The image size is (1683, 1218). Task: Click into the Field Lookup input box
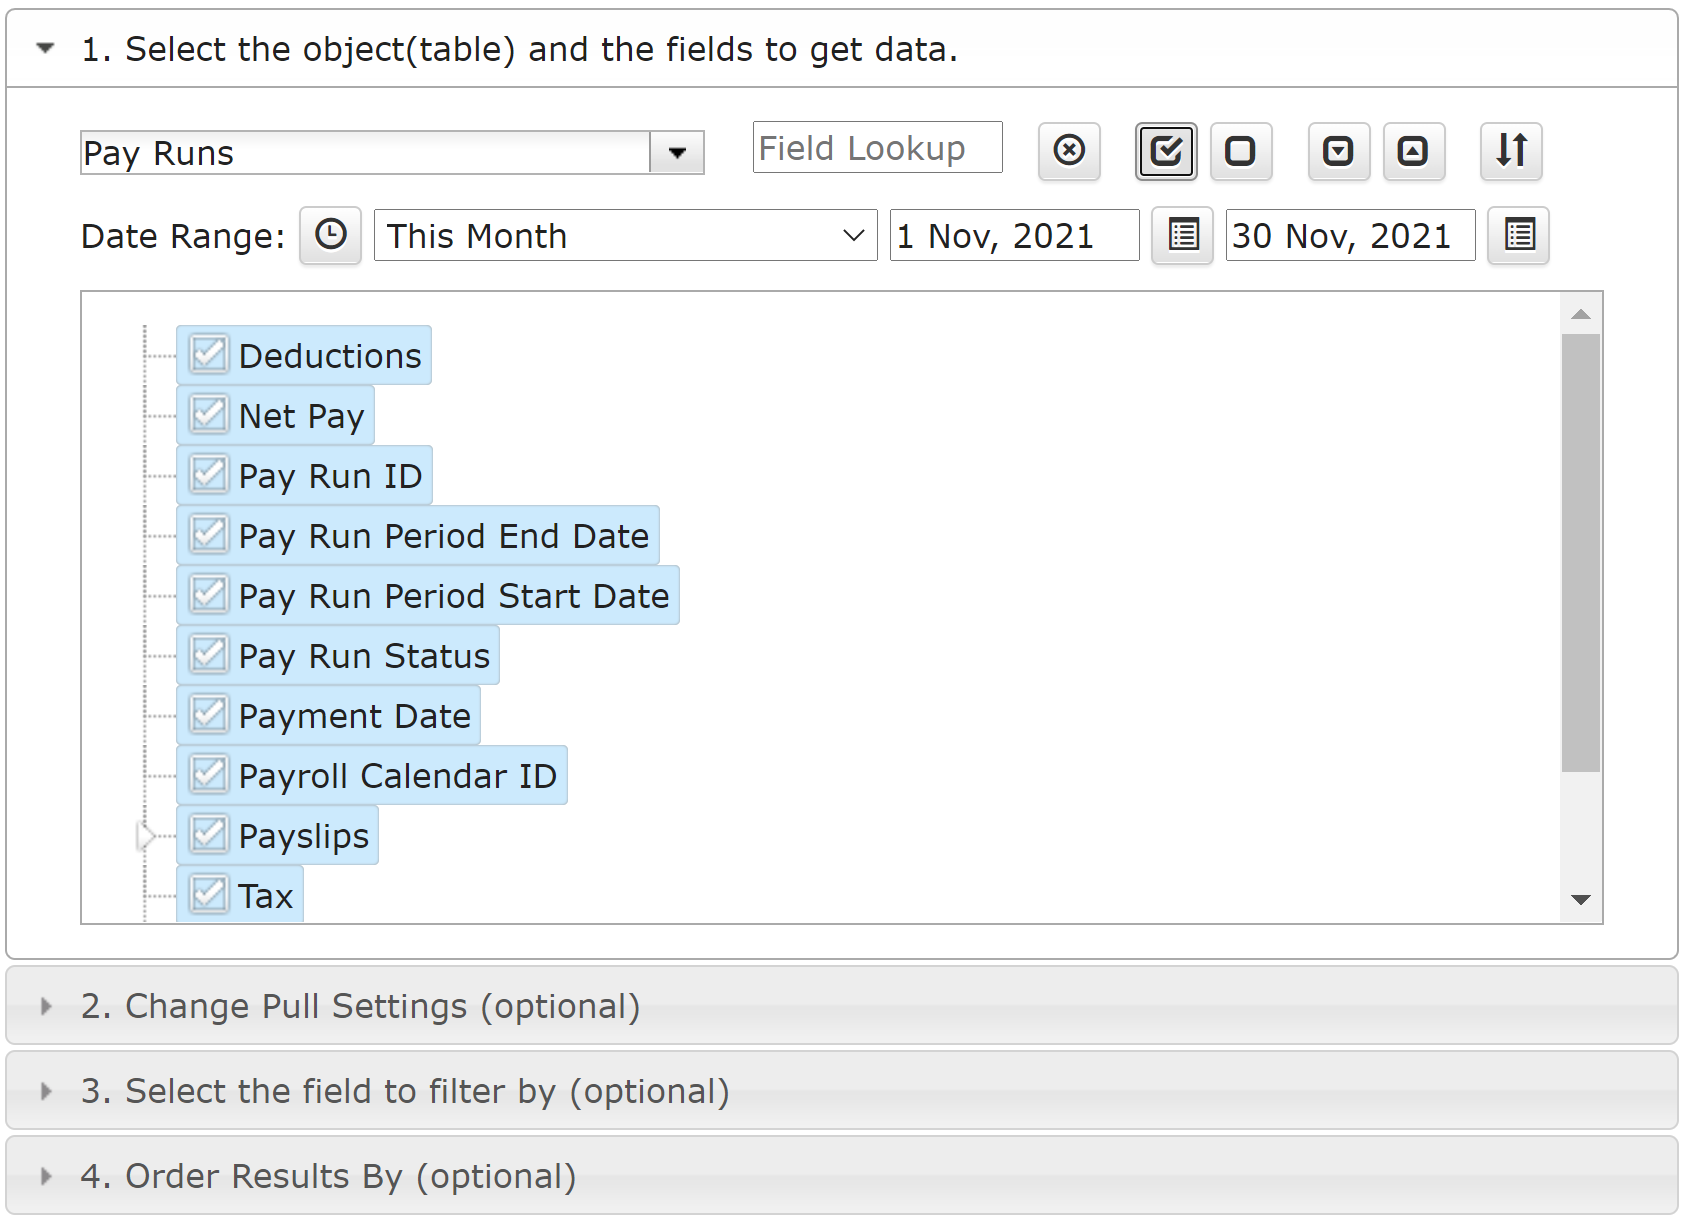coord(877,148)
